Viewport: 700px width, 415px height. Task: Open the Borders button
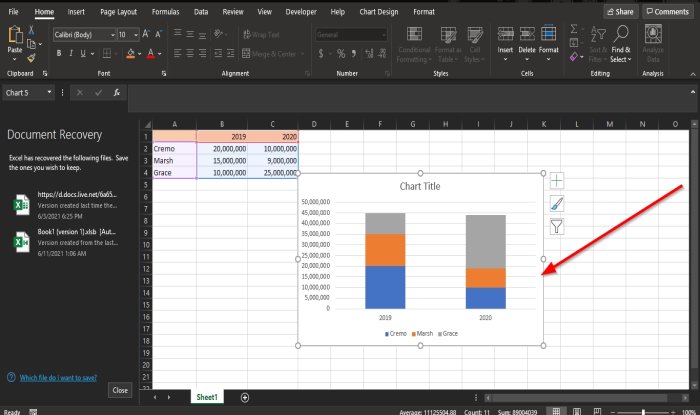(x=107, y=54)
